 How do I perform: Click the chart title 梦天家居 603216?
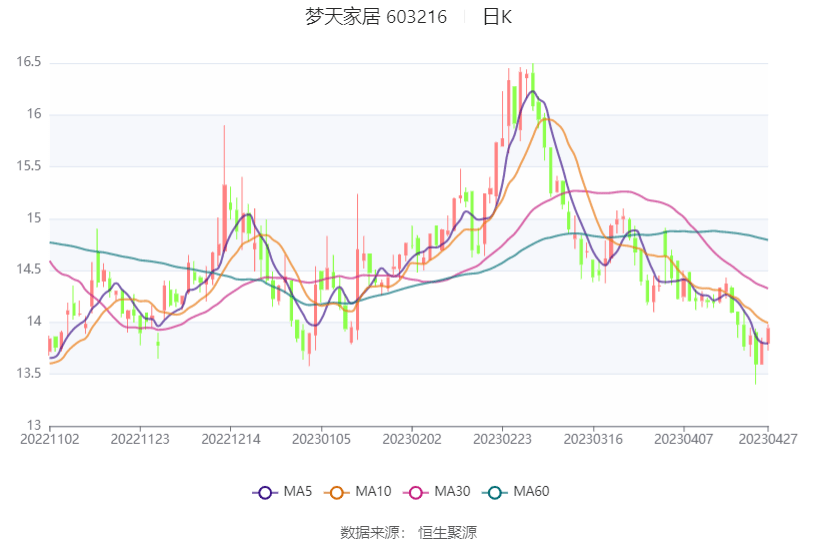pyautogui.click(x=376, y=17)
